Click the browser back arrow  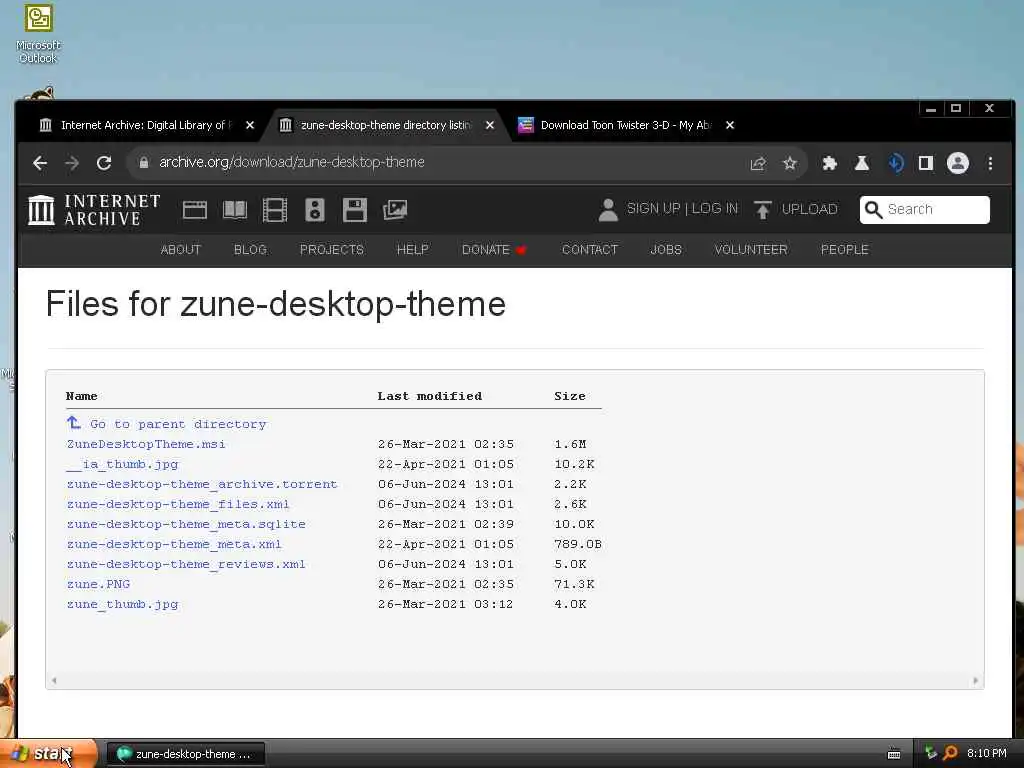click(x=40, y=163)
